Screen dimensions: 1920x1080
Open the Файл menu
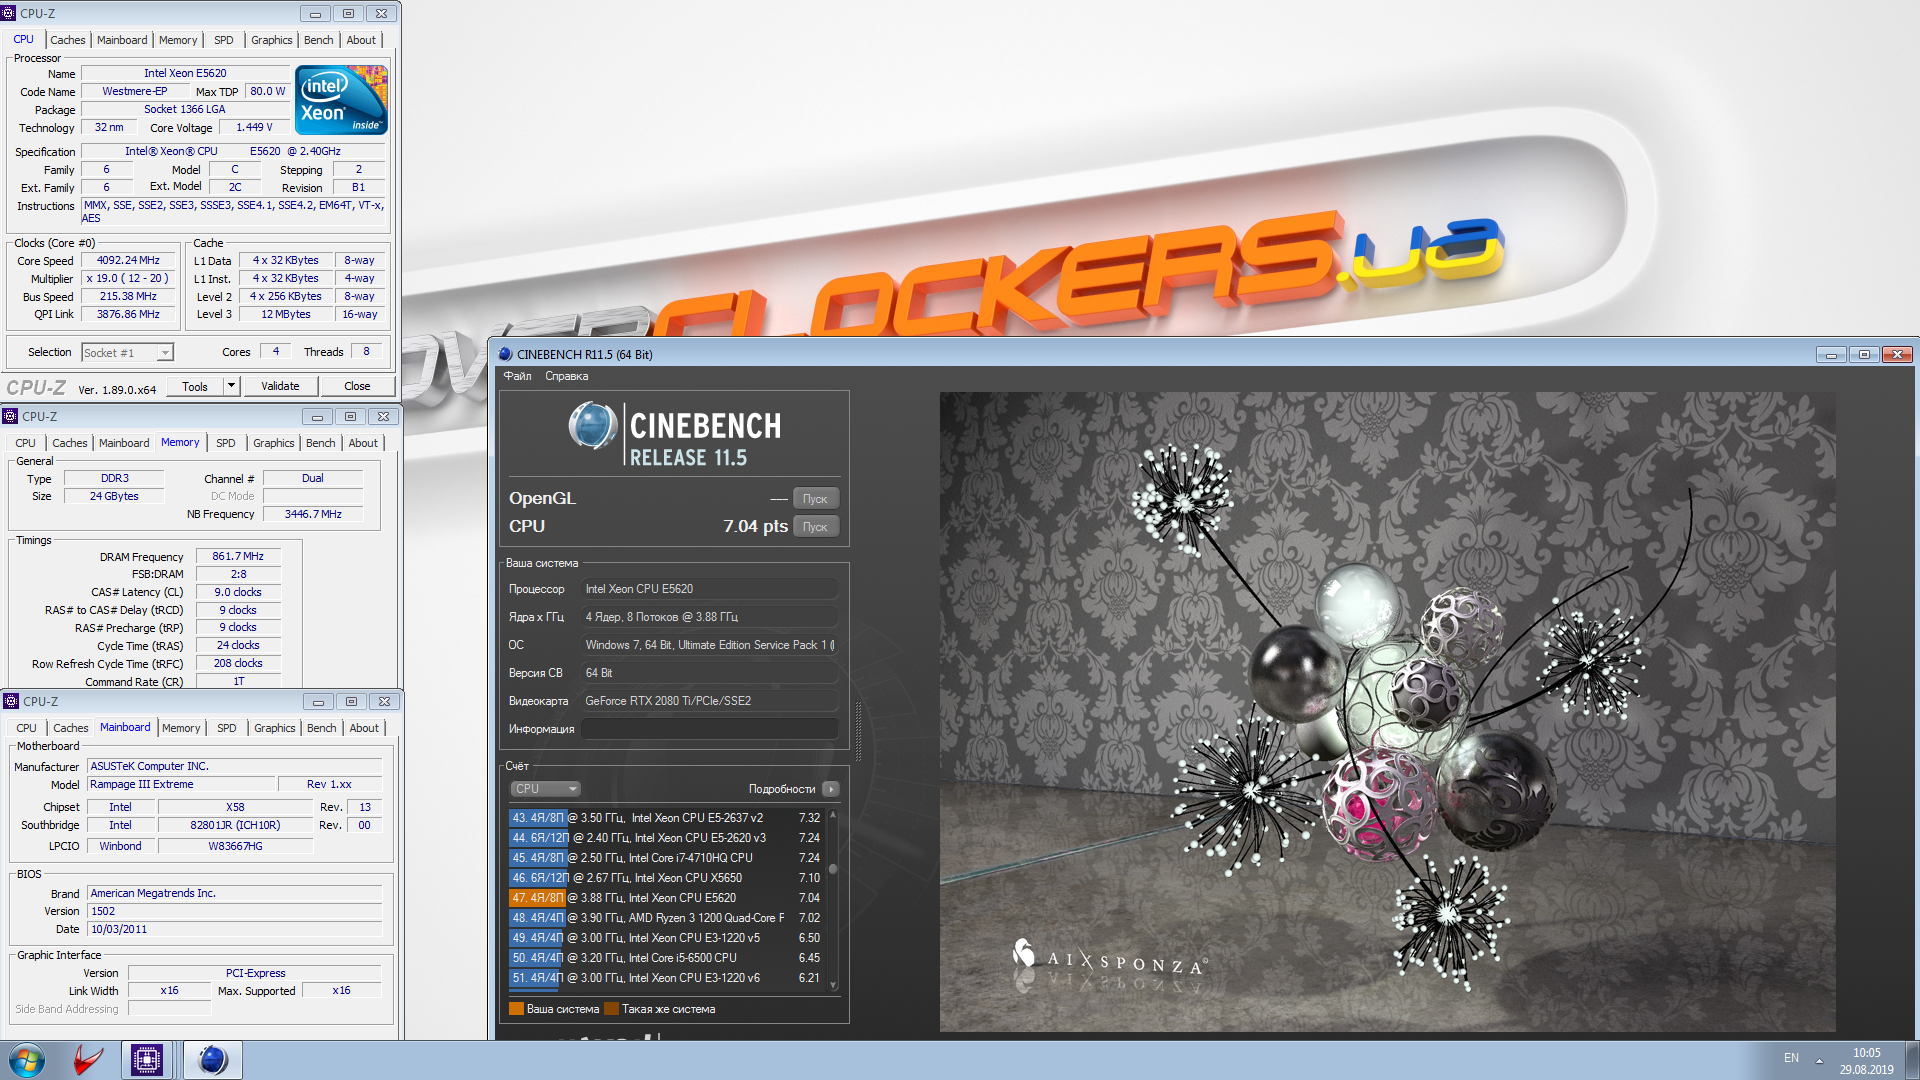517,376
